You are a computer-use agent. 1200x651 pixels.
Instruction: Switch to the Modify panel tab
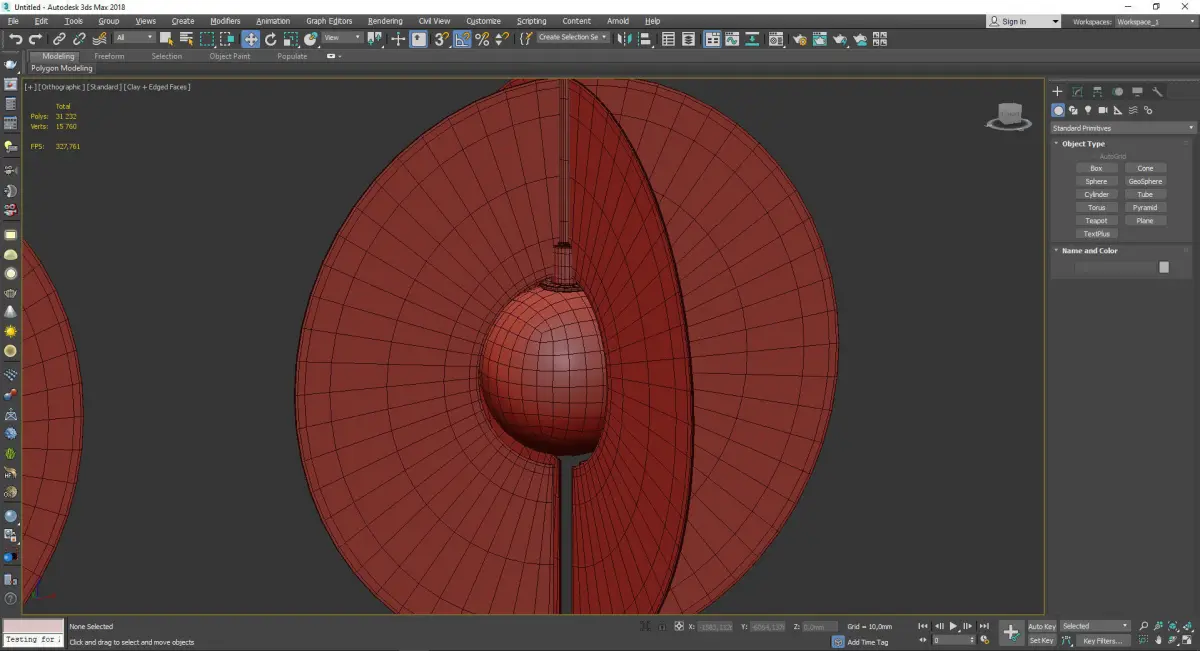[x=1077, y=91]
